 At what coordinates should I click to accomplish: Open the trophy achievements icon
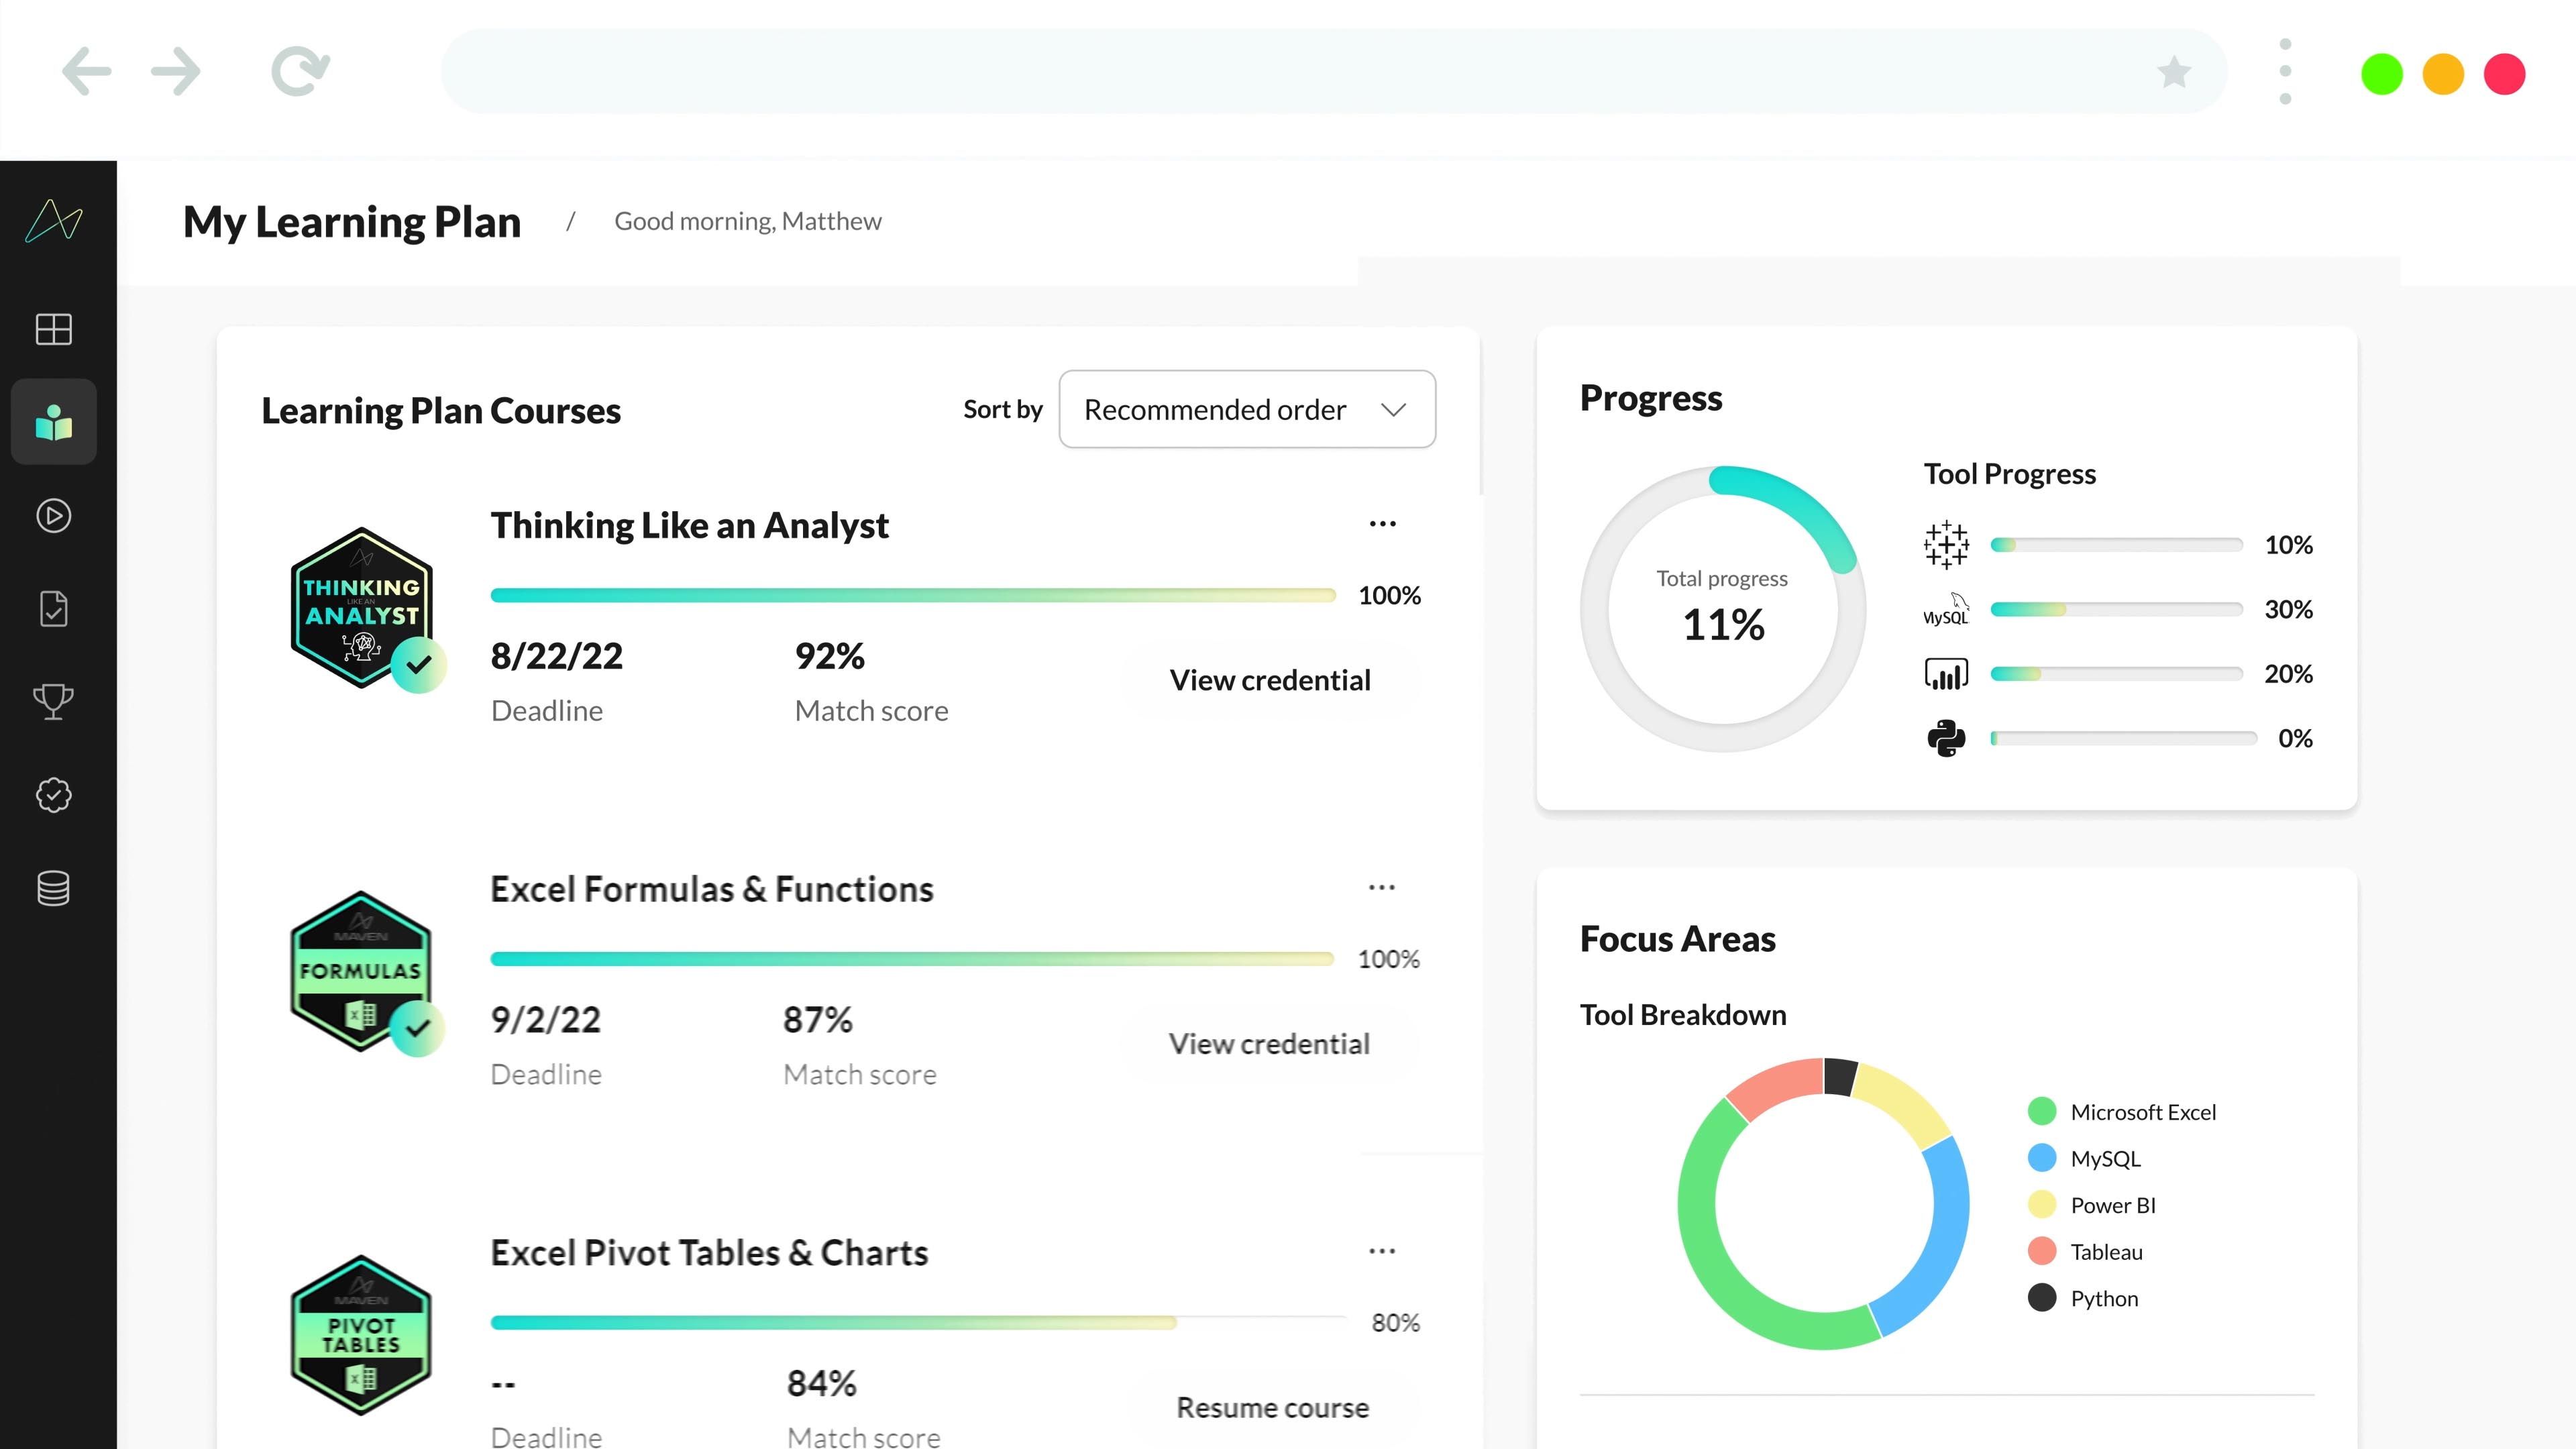[53, 701]
